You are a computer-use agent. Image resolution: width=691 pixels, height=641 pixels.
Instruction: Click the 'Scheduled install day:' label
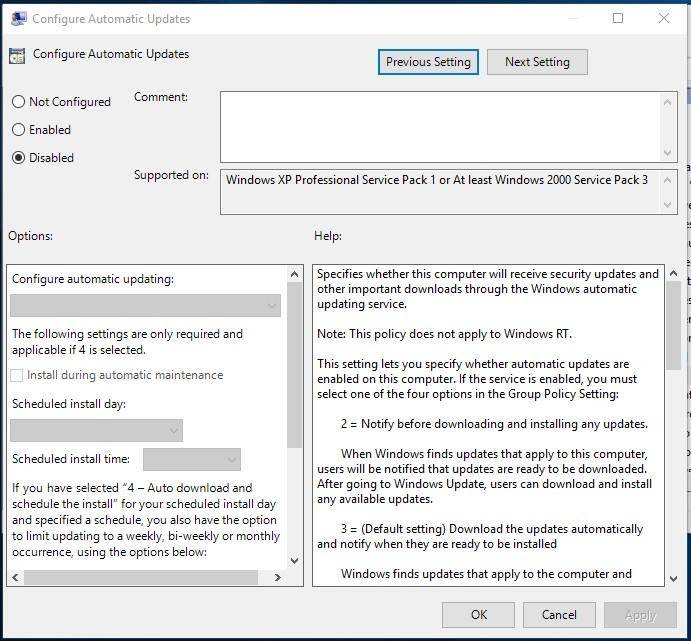pos(69,404)
